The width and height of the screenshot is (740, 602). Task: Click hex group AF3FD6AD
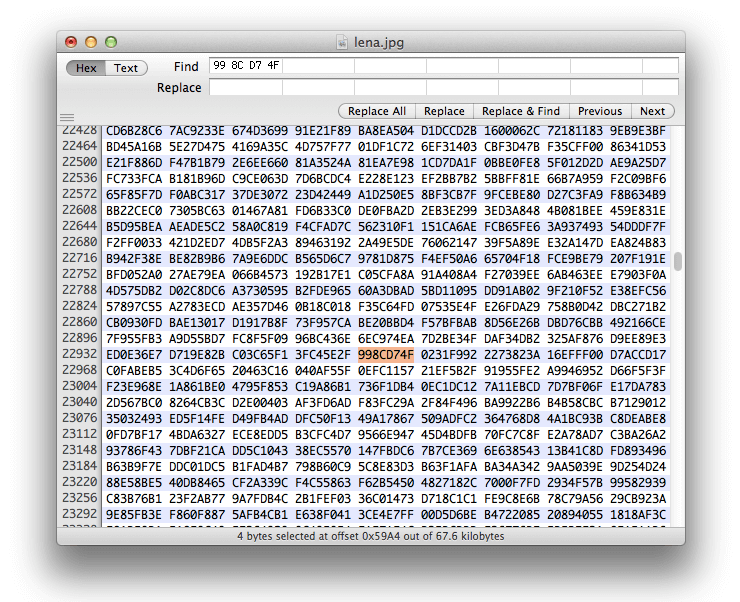(323, 403)
